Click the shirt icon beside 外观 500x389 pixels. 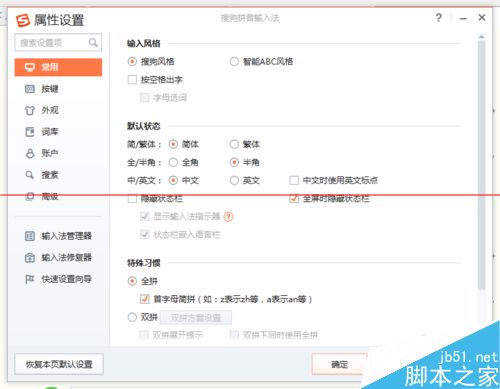point(30,110)
